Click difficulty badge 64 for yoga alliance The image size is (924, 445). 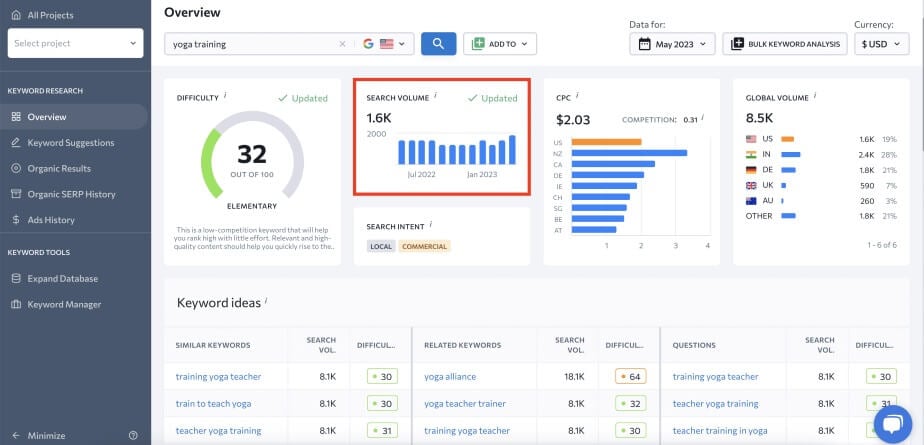631,377
